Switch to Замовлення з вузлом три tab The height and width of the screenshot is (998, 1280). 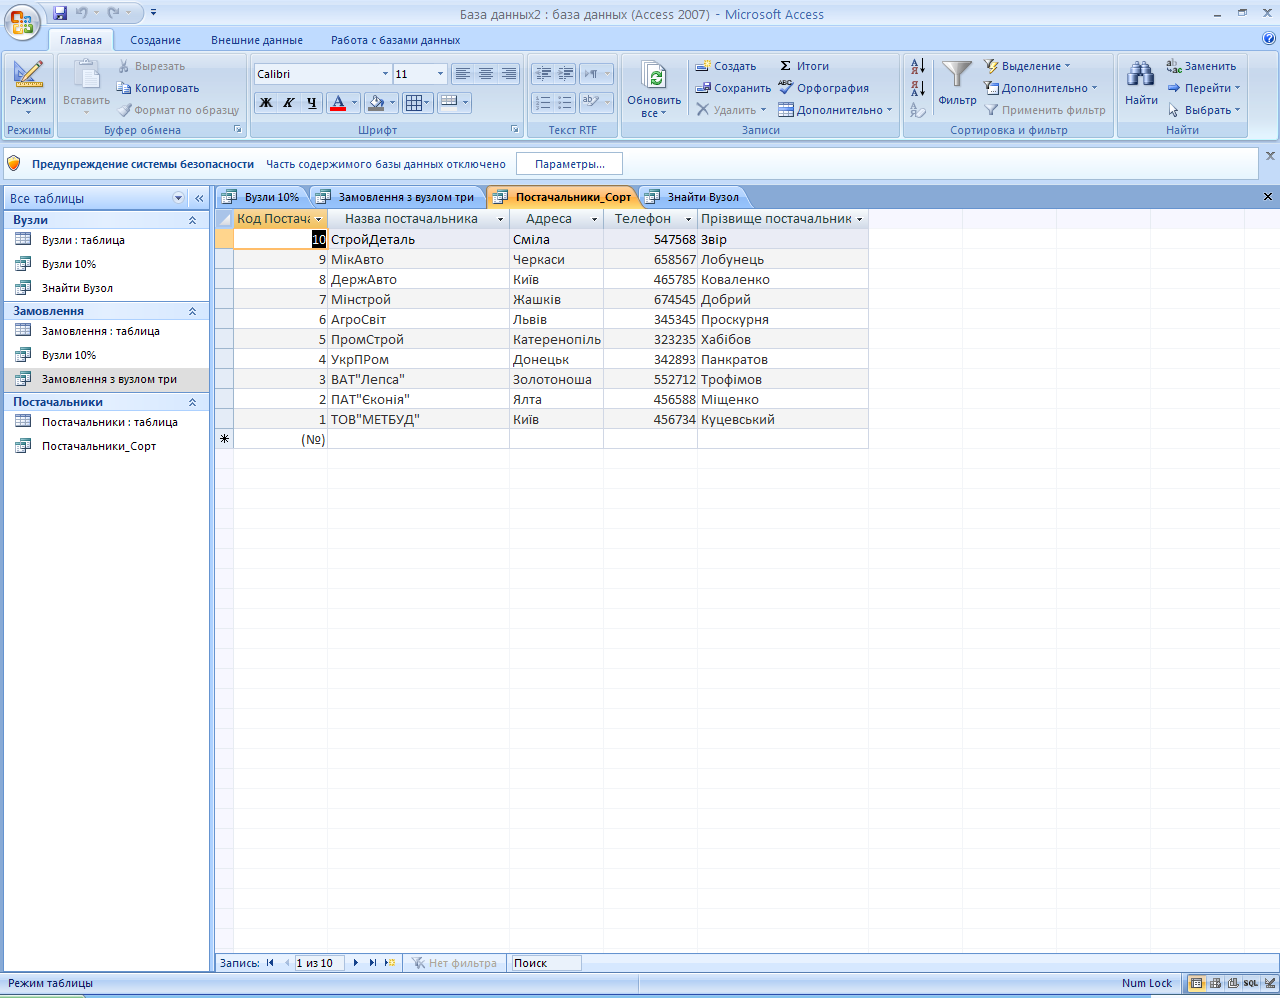pyautogui.click(x=397, y=197)
